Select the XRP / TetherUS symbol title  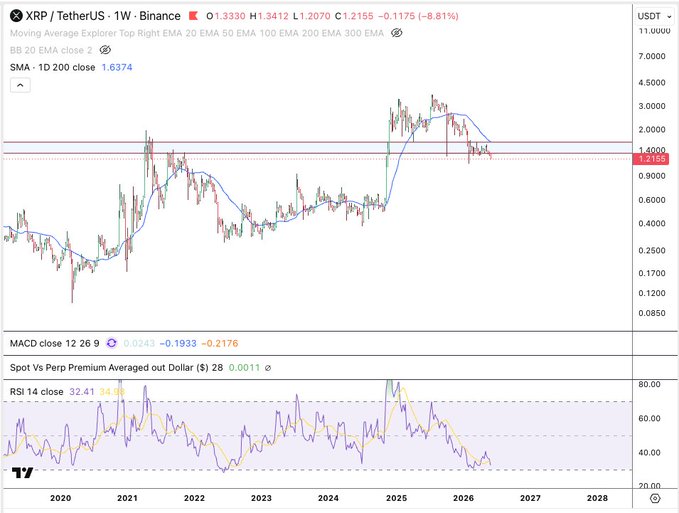(65, 16)
